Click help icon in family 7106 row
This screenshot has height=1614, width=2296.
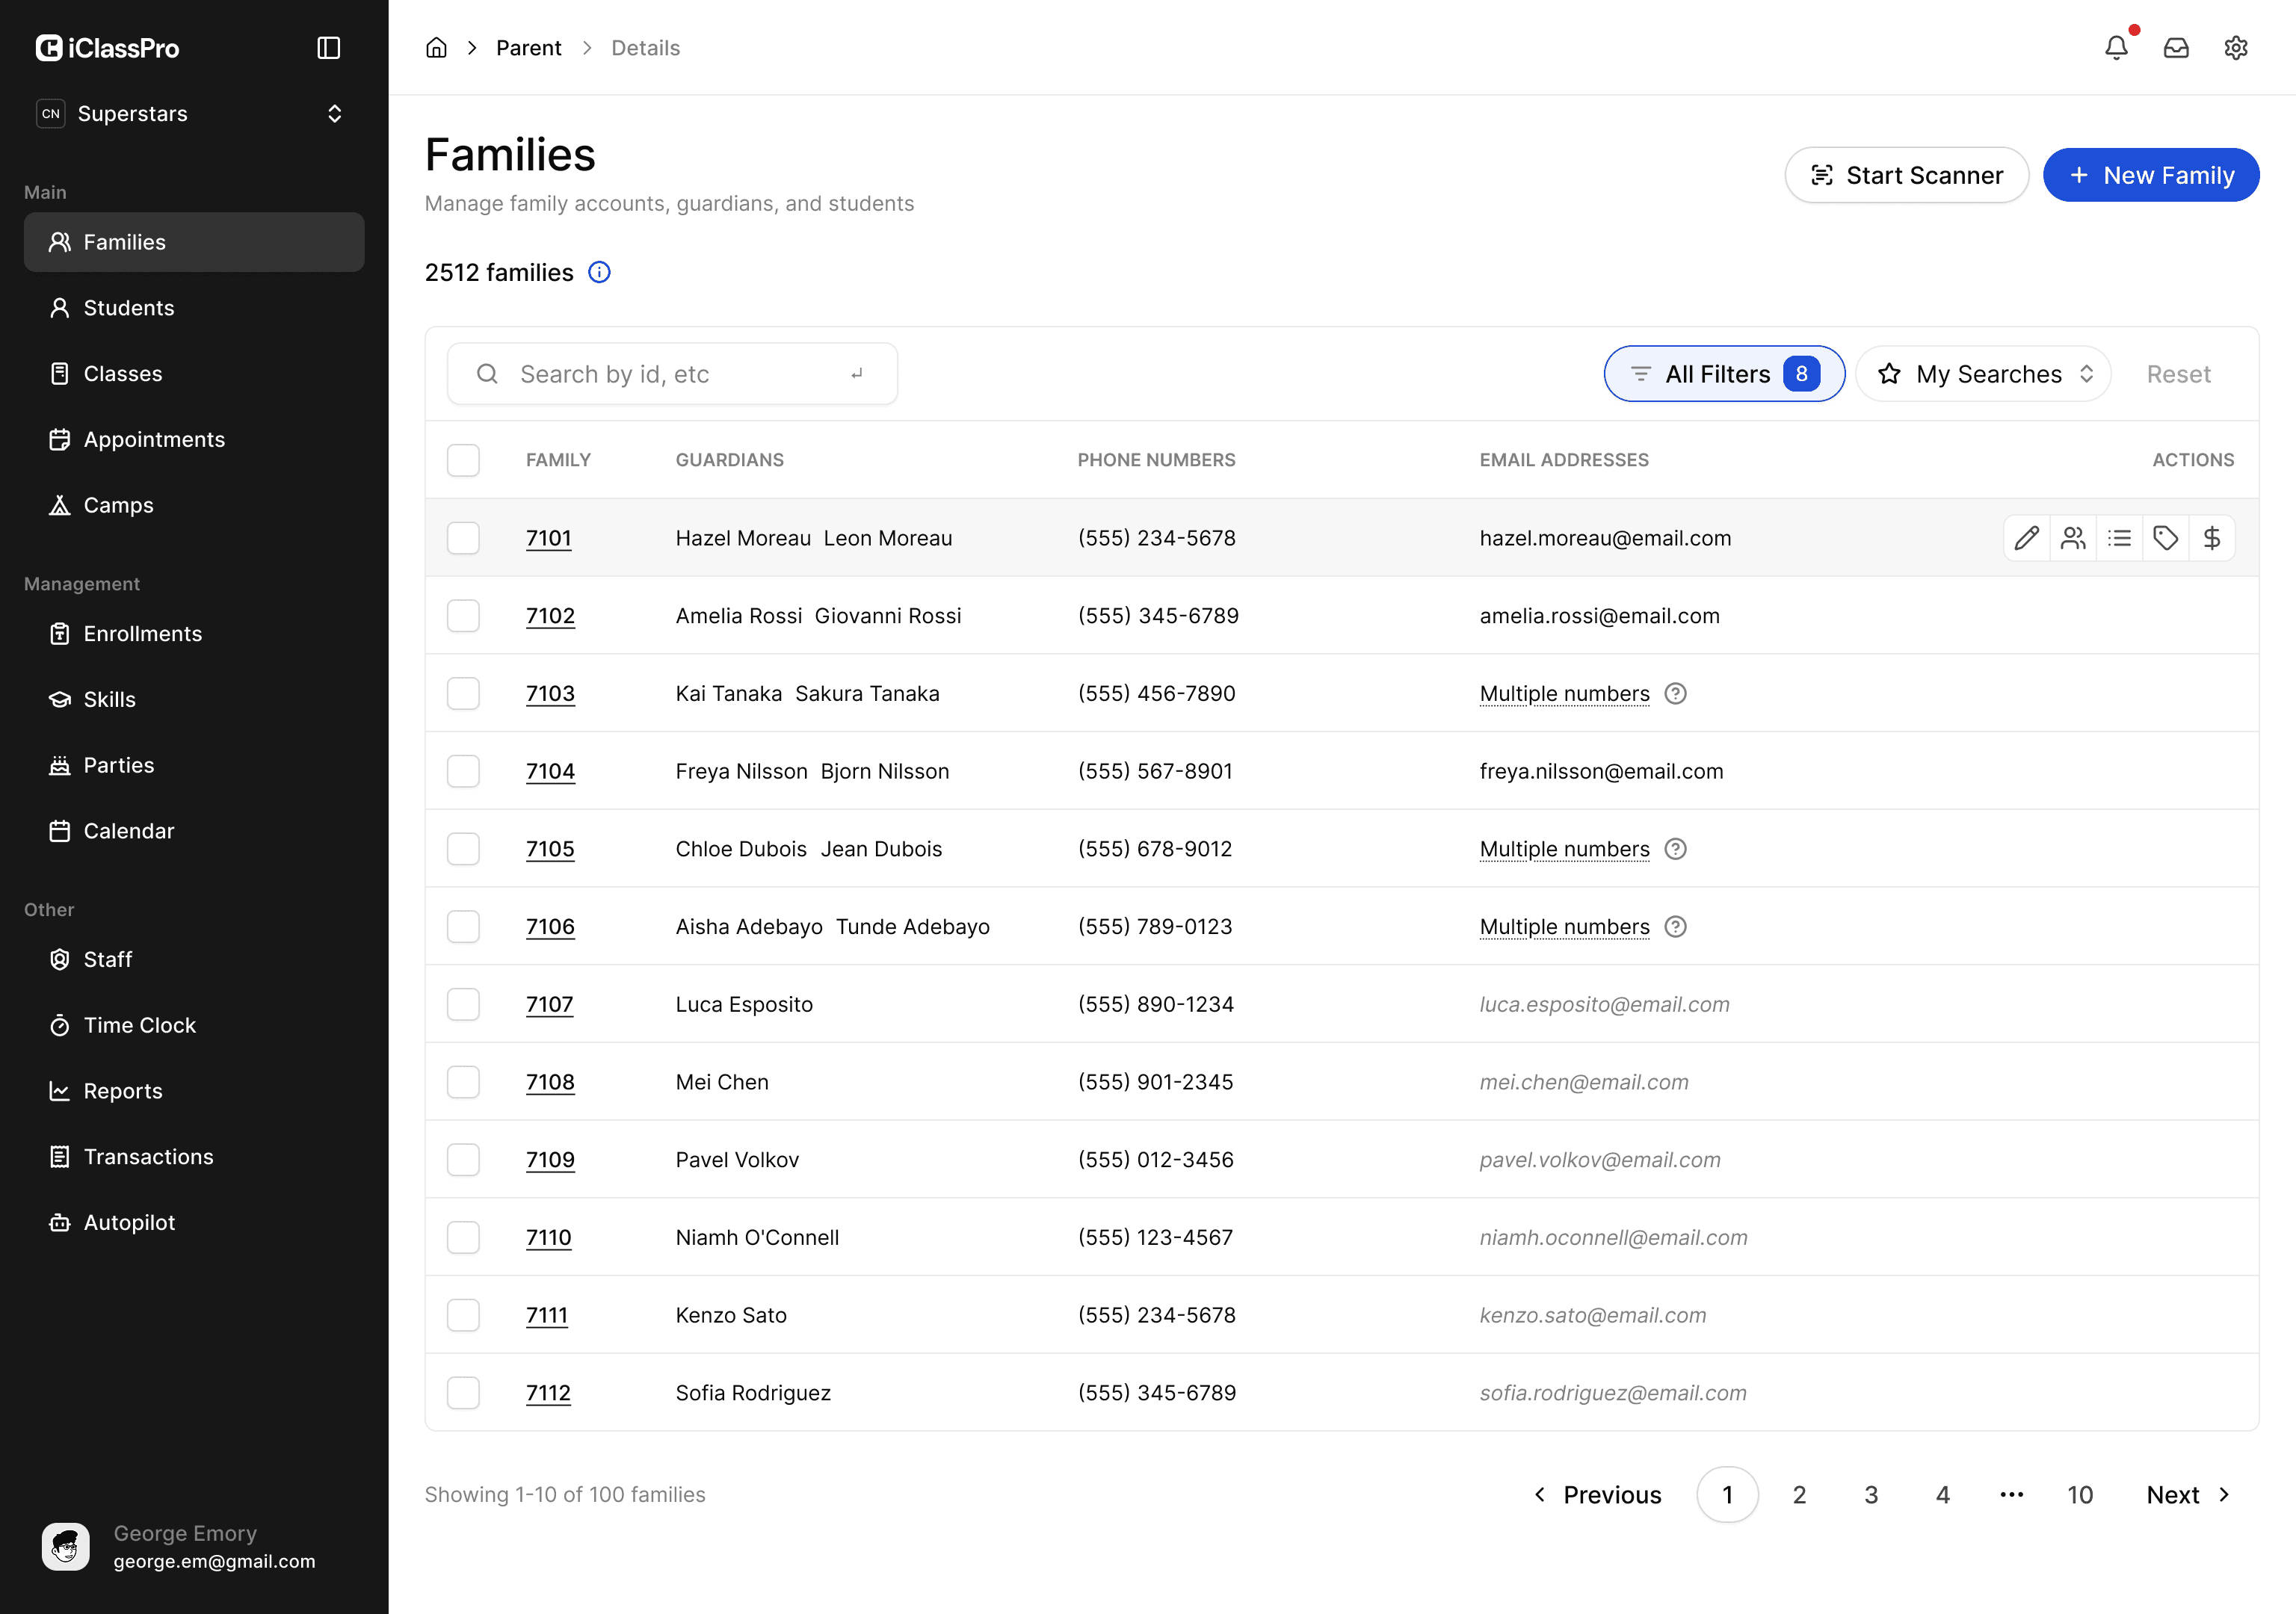tap(1676, 927)
